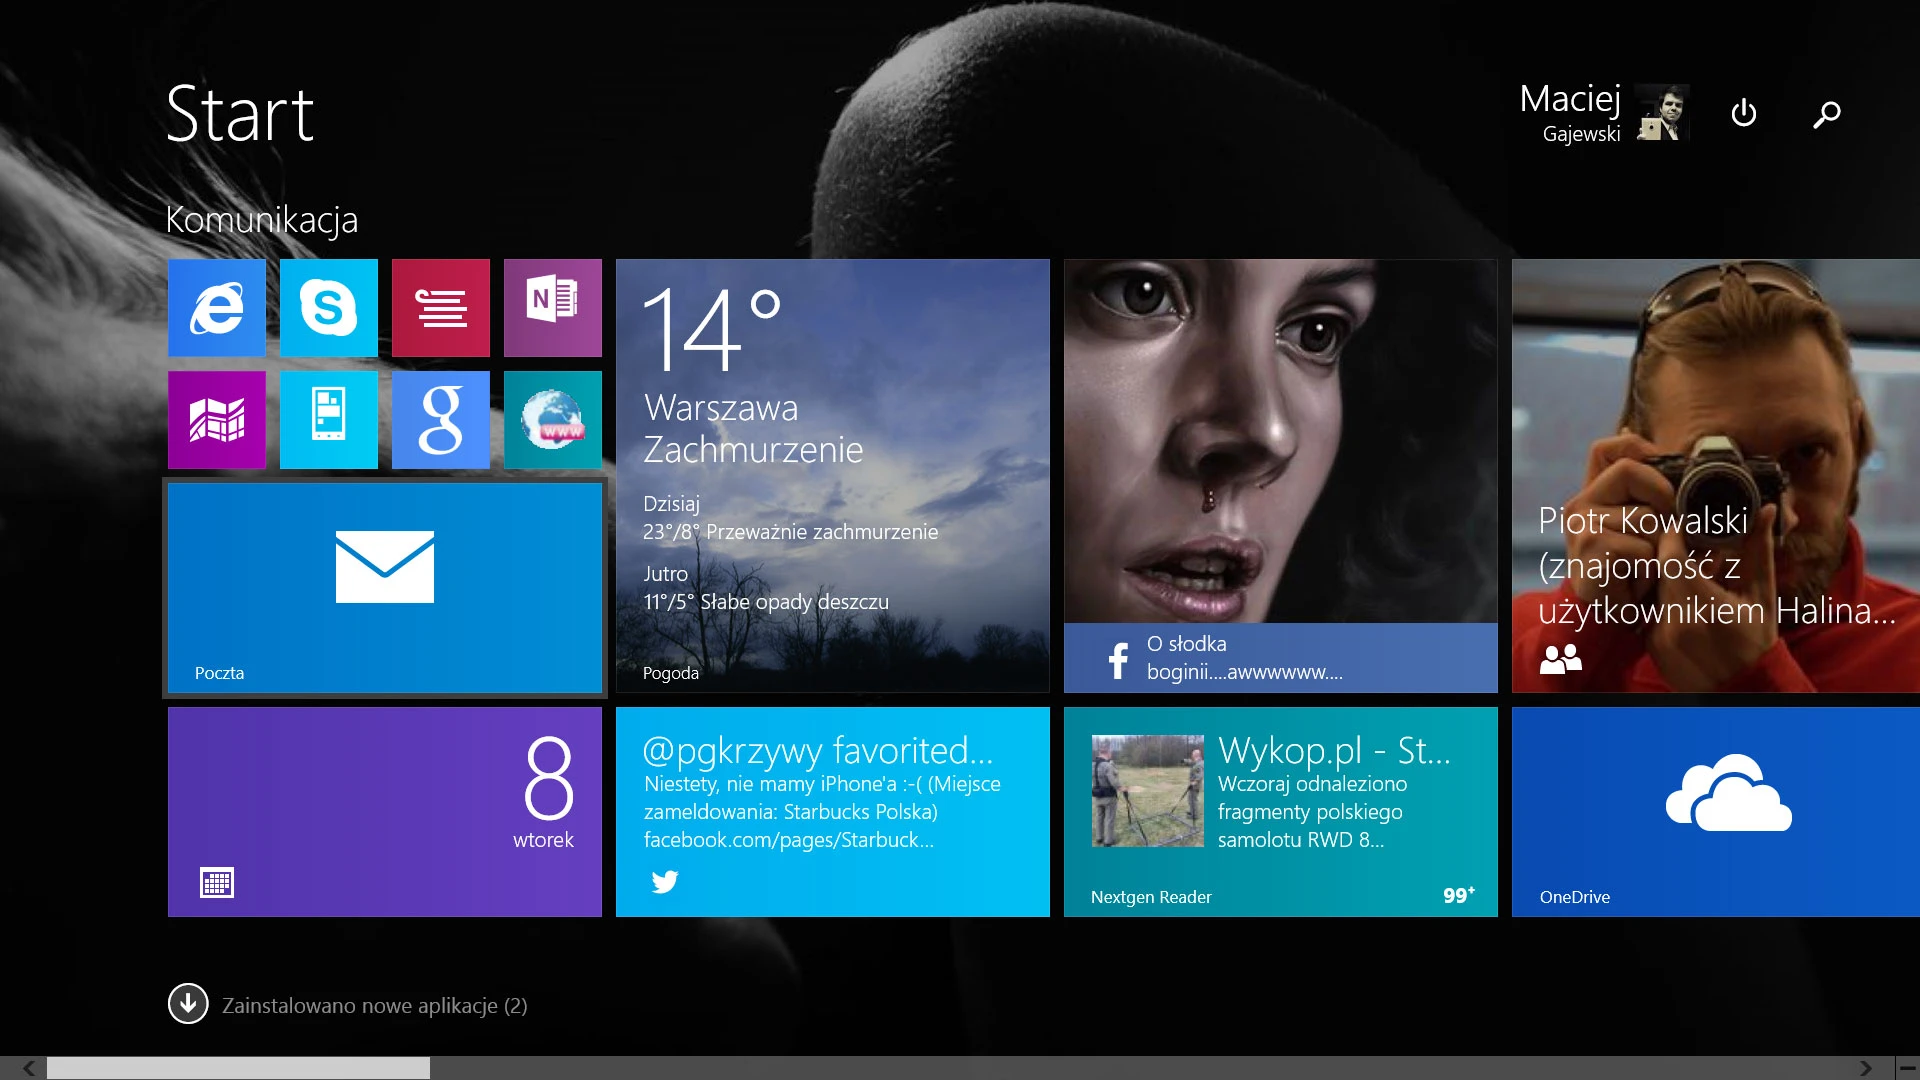Click the 'O słodka boginii' Facebook caption
Screen dimensions: 1920x1080
click(x=1245, y=658)
